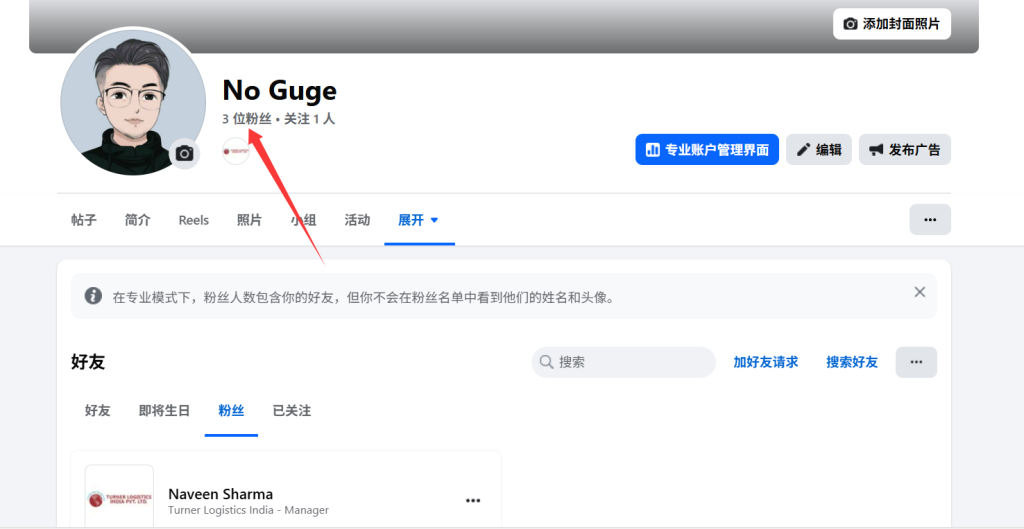
Task: Click the megaphone Advertise button
Action: (904, 150)
